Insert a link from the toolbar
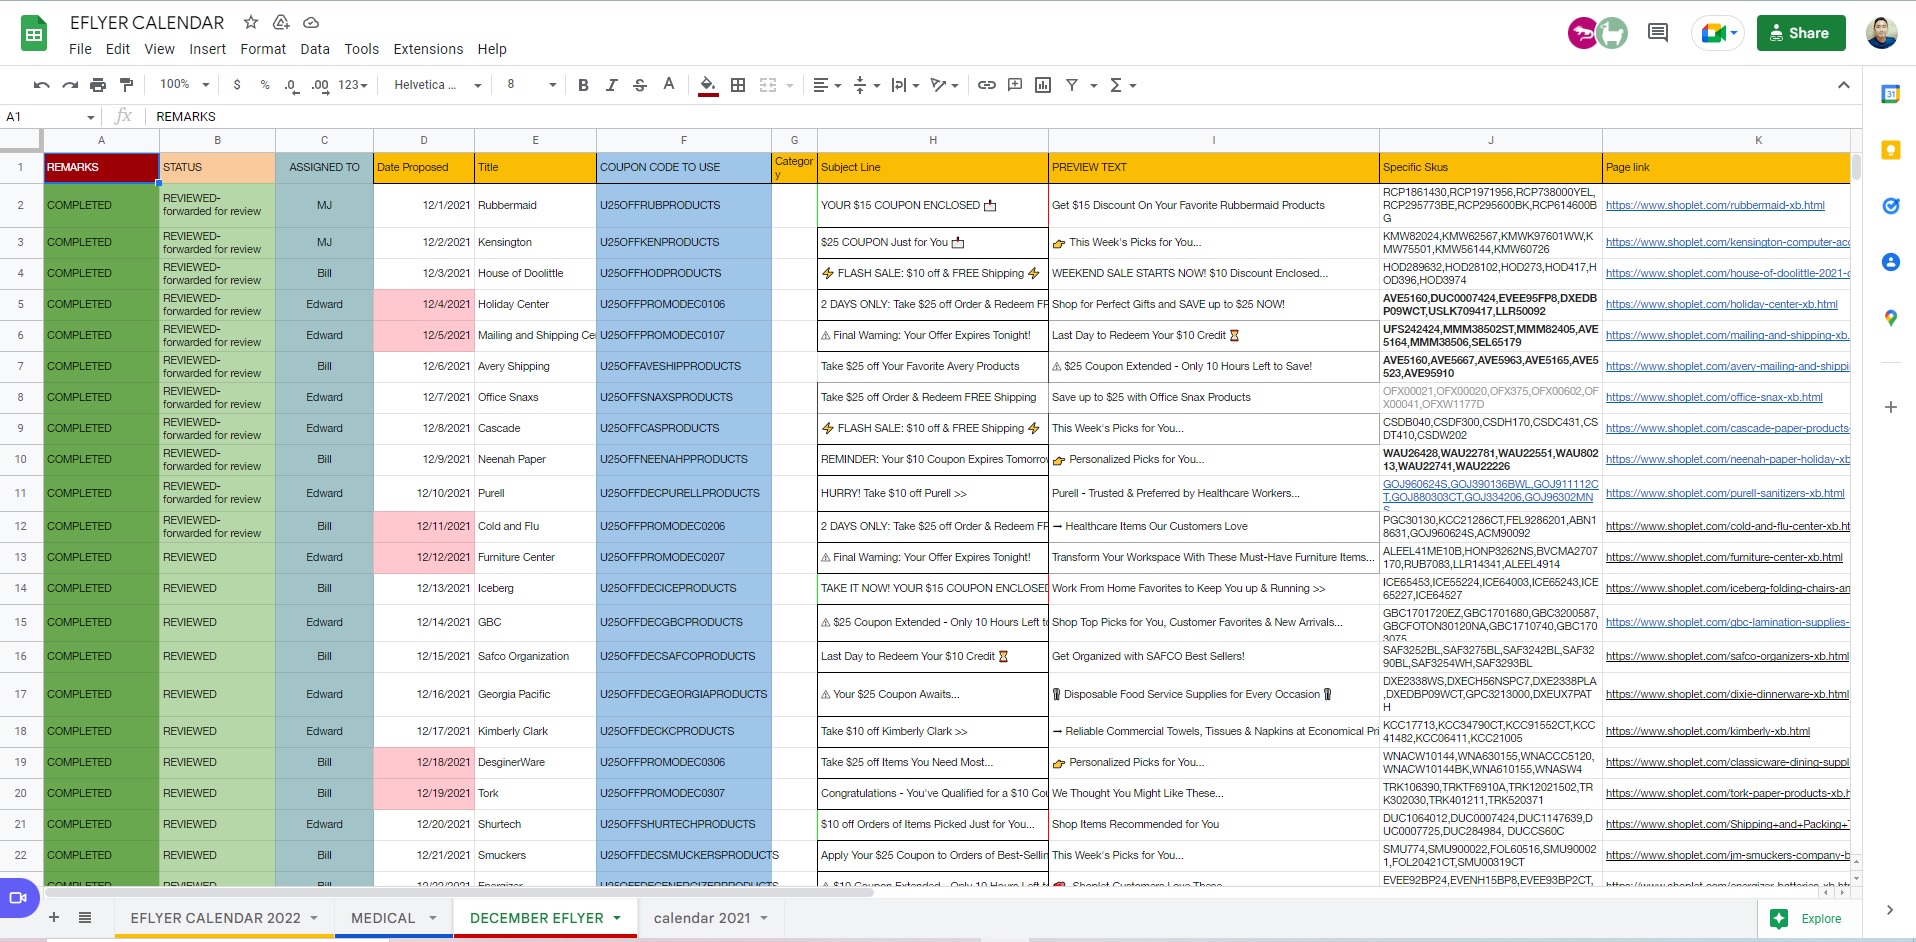 click(987, 85)
